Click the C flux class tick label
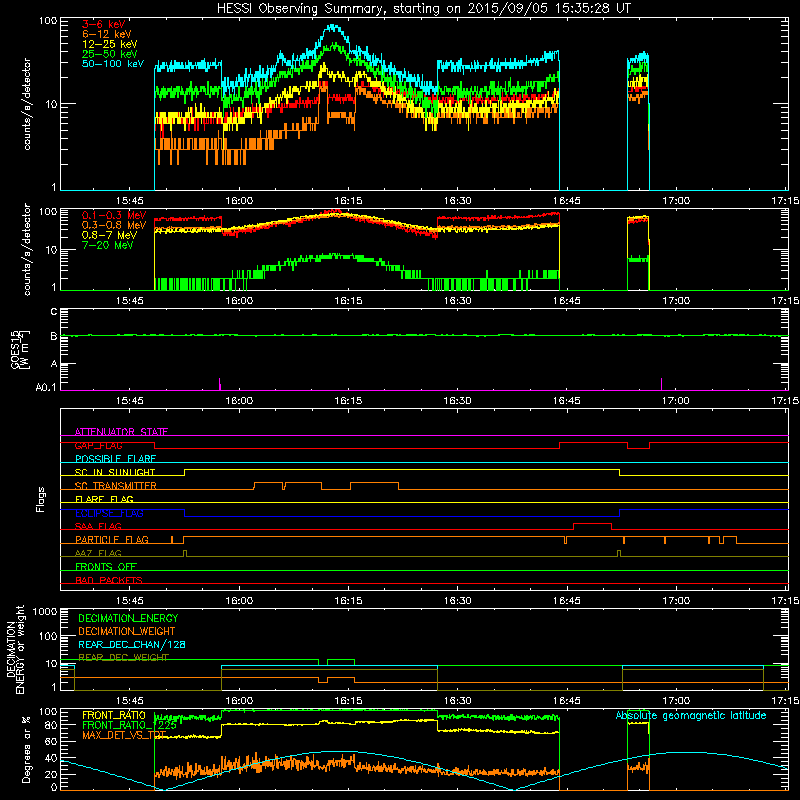 click(54, 312)
